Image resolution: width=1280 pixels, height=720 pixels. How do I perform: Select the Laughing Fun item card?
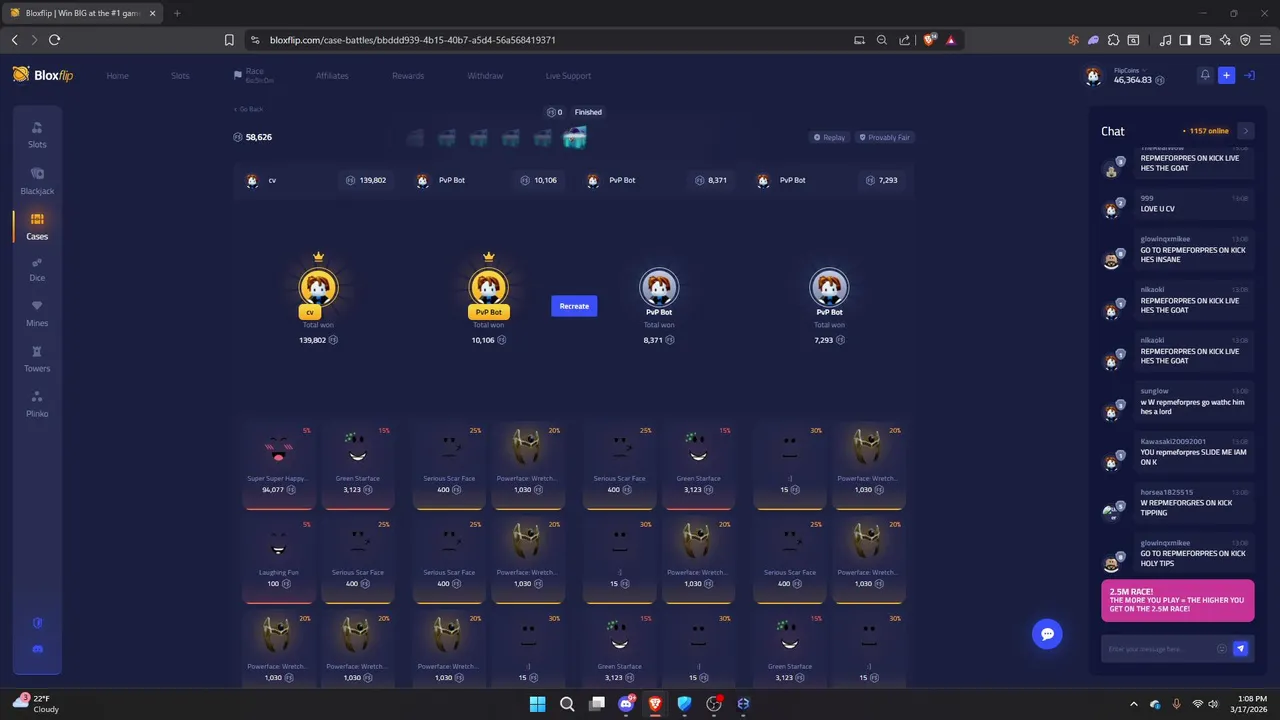coord(278,558)
